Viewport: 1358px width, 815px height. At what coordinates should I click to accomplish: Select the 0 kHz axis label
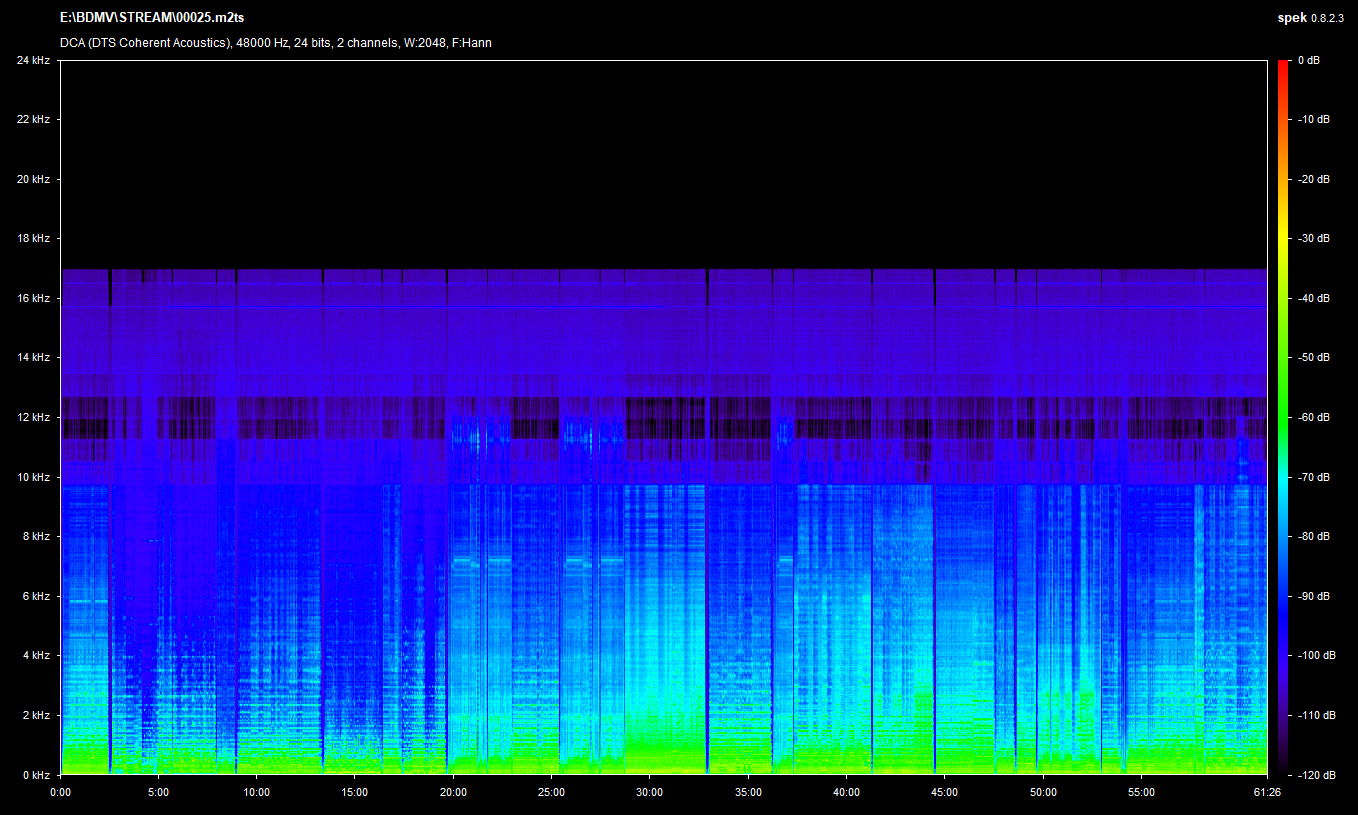coord(35,775)
